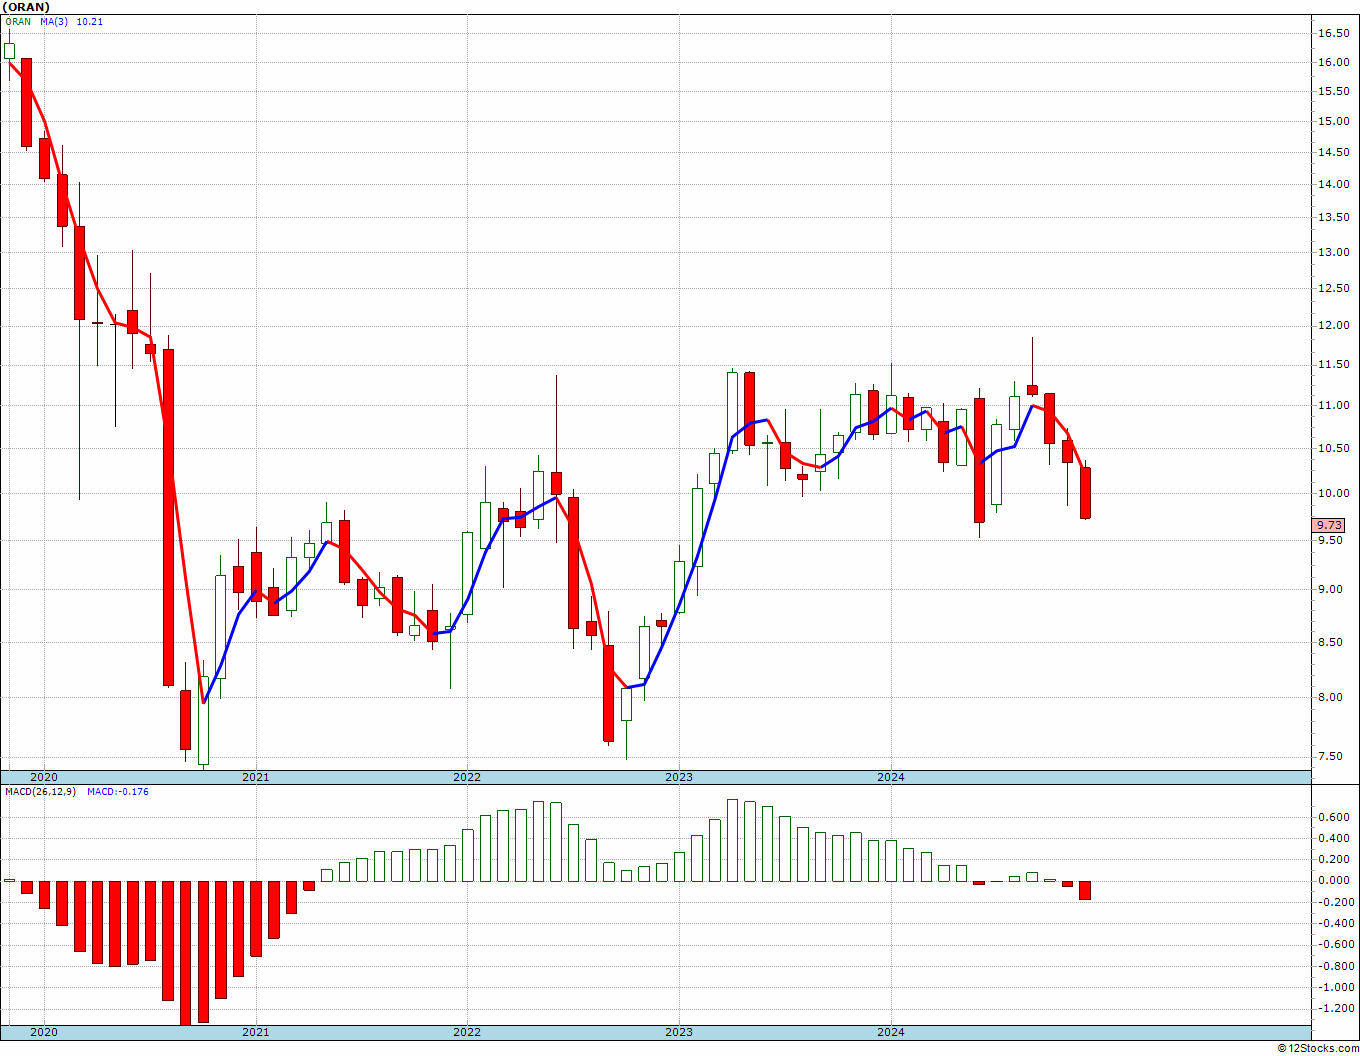Viewport: 1360px width, 1056px height.
Task: Click the 11.00 price axis label
Action: point(1333,405)
